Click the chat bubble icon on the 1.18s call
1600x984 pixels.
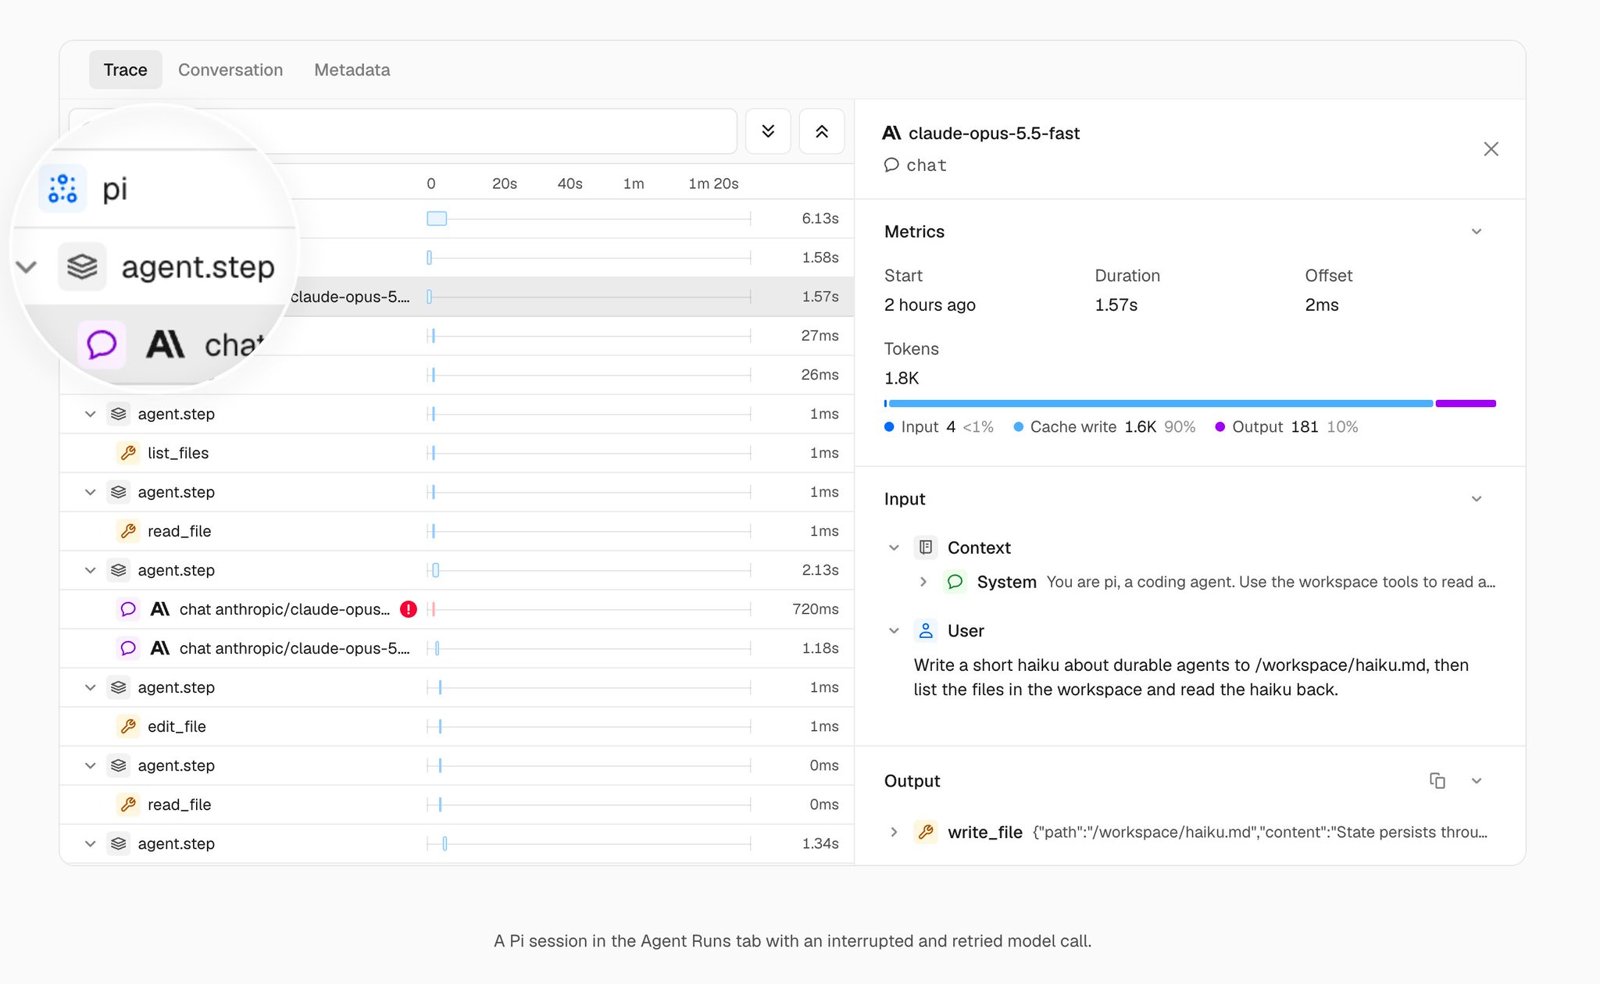(128, 648)
